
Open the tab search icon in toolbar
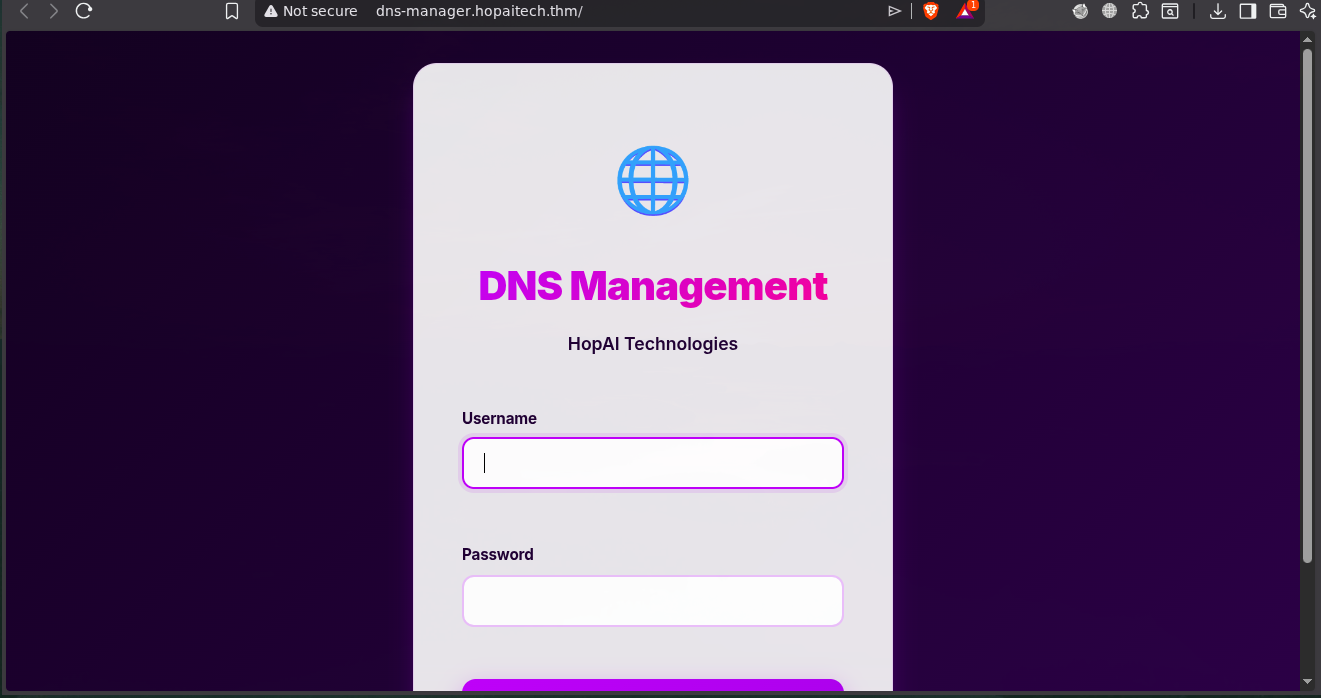1169,11
